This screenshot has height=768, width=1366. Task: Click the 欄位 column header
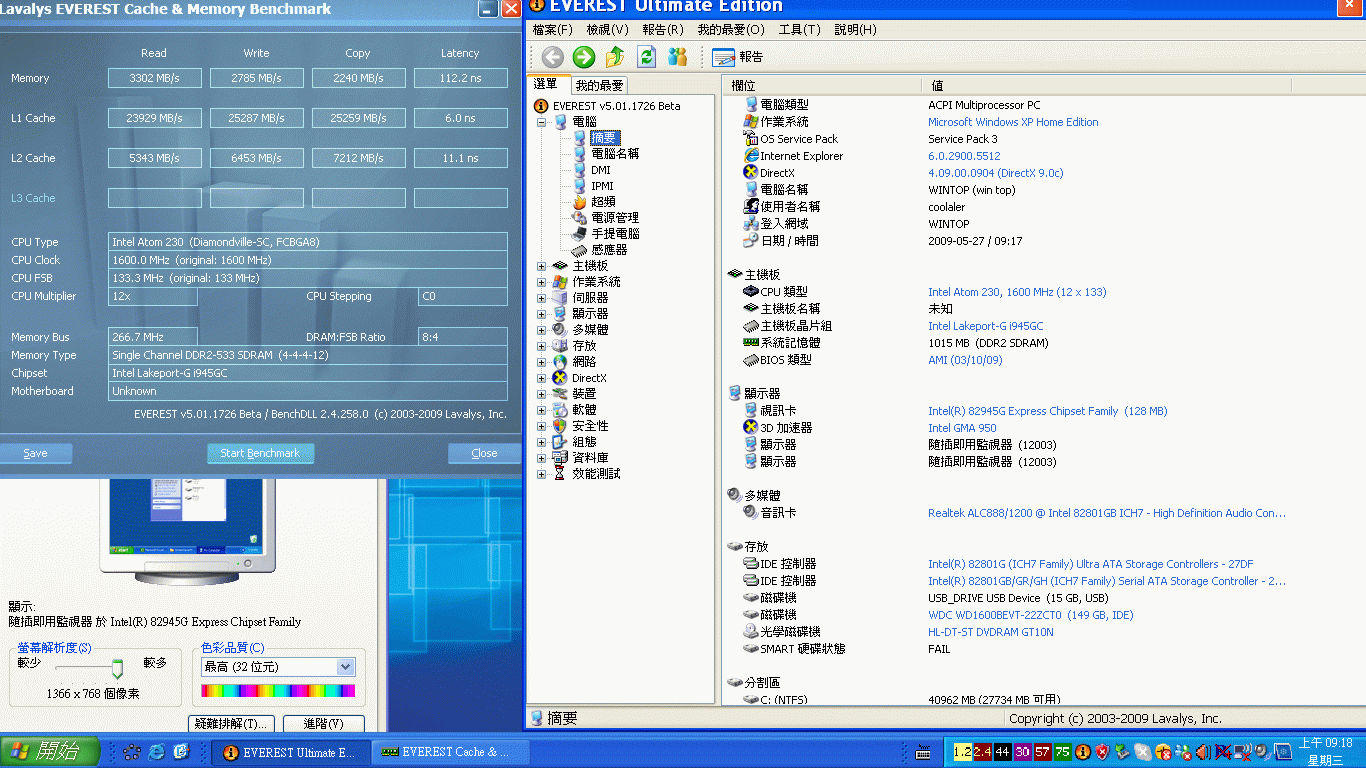coord(821,86)
